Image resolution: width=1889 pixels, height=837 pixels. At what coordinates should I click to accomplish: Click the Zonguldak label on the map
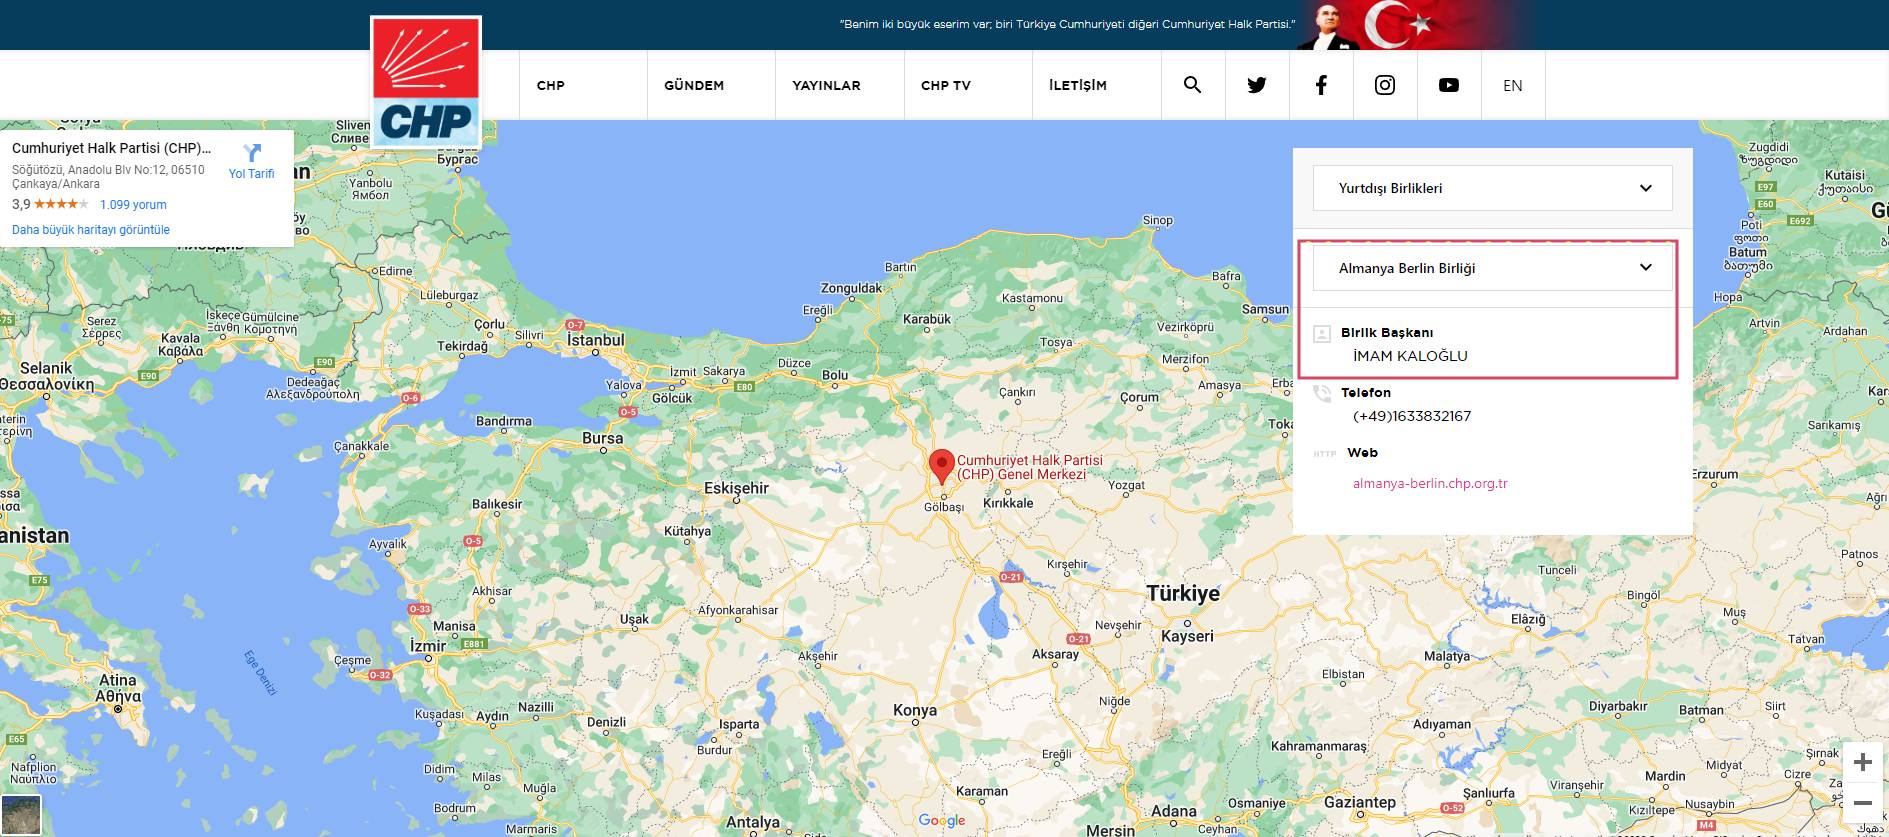(852, 288)
